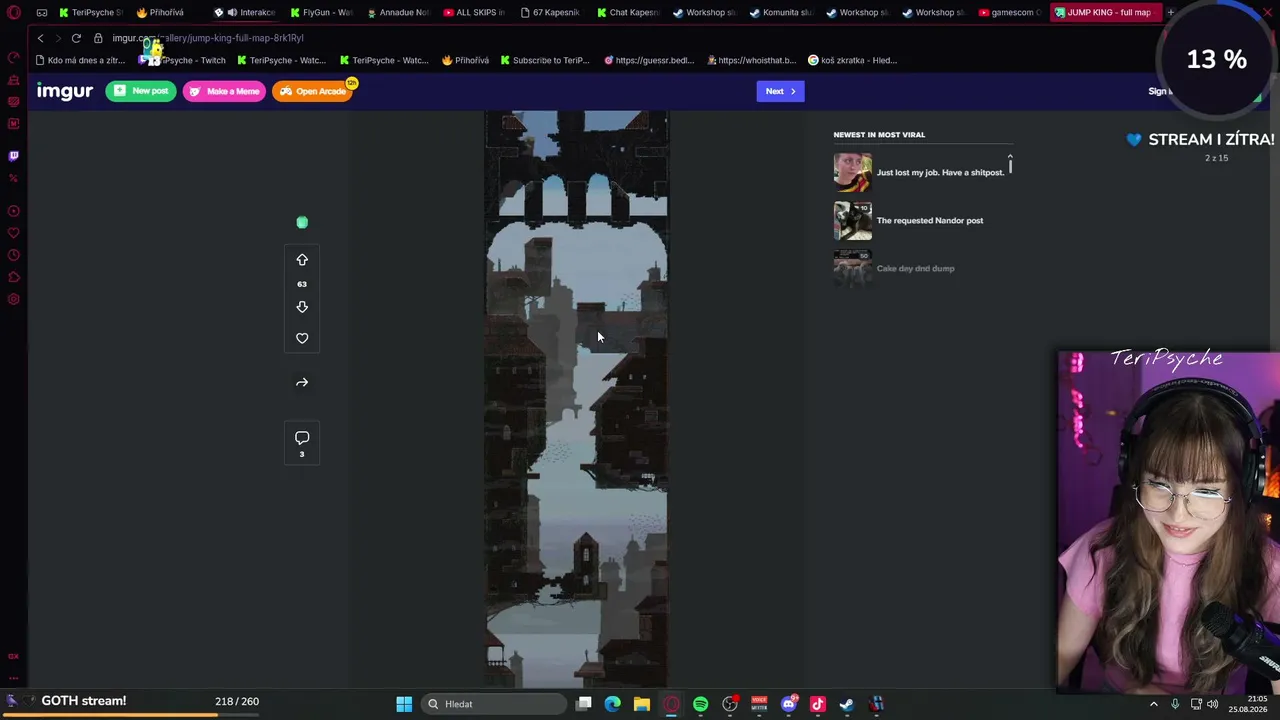Switch to Opera GX on the taskbar

[671, 704]
